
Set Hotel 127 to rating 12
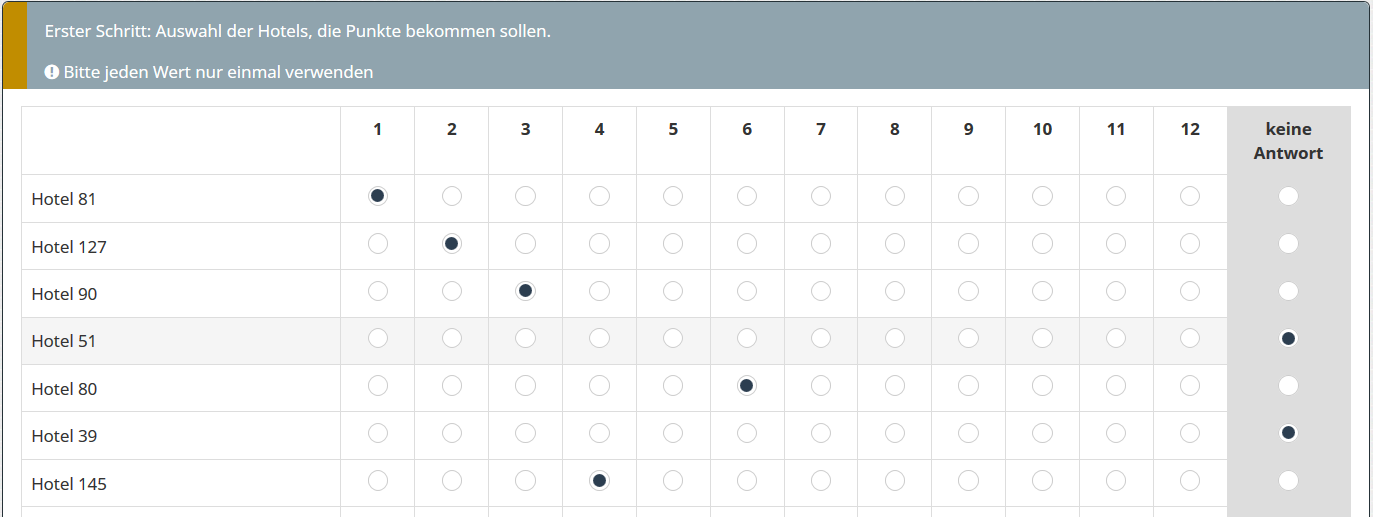1190,243
